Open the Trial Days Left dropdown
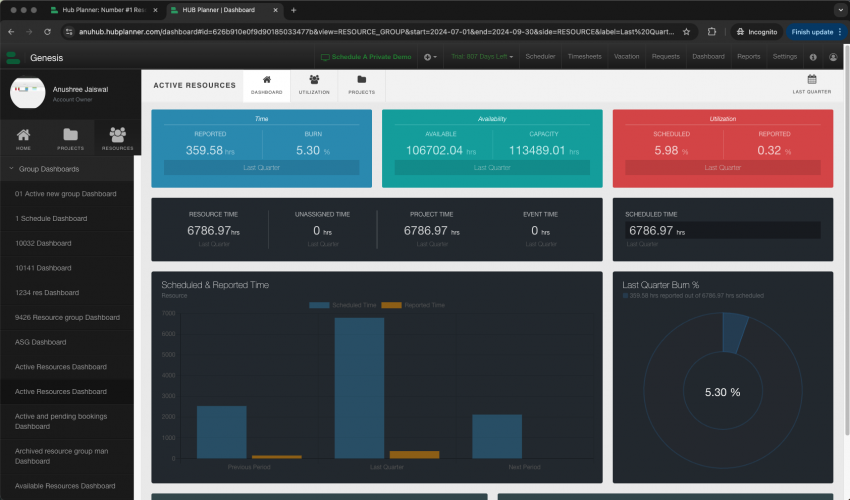This screenshot has height=500, width=850. [481, 57]
